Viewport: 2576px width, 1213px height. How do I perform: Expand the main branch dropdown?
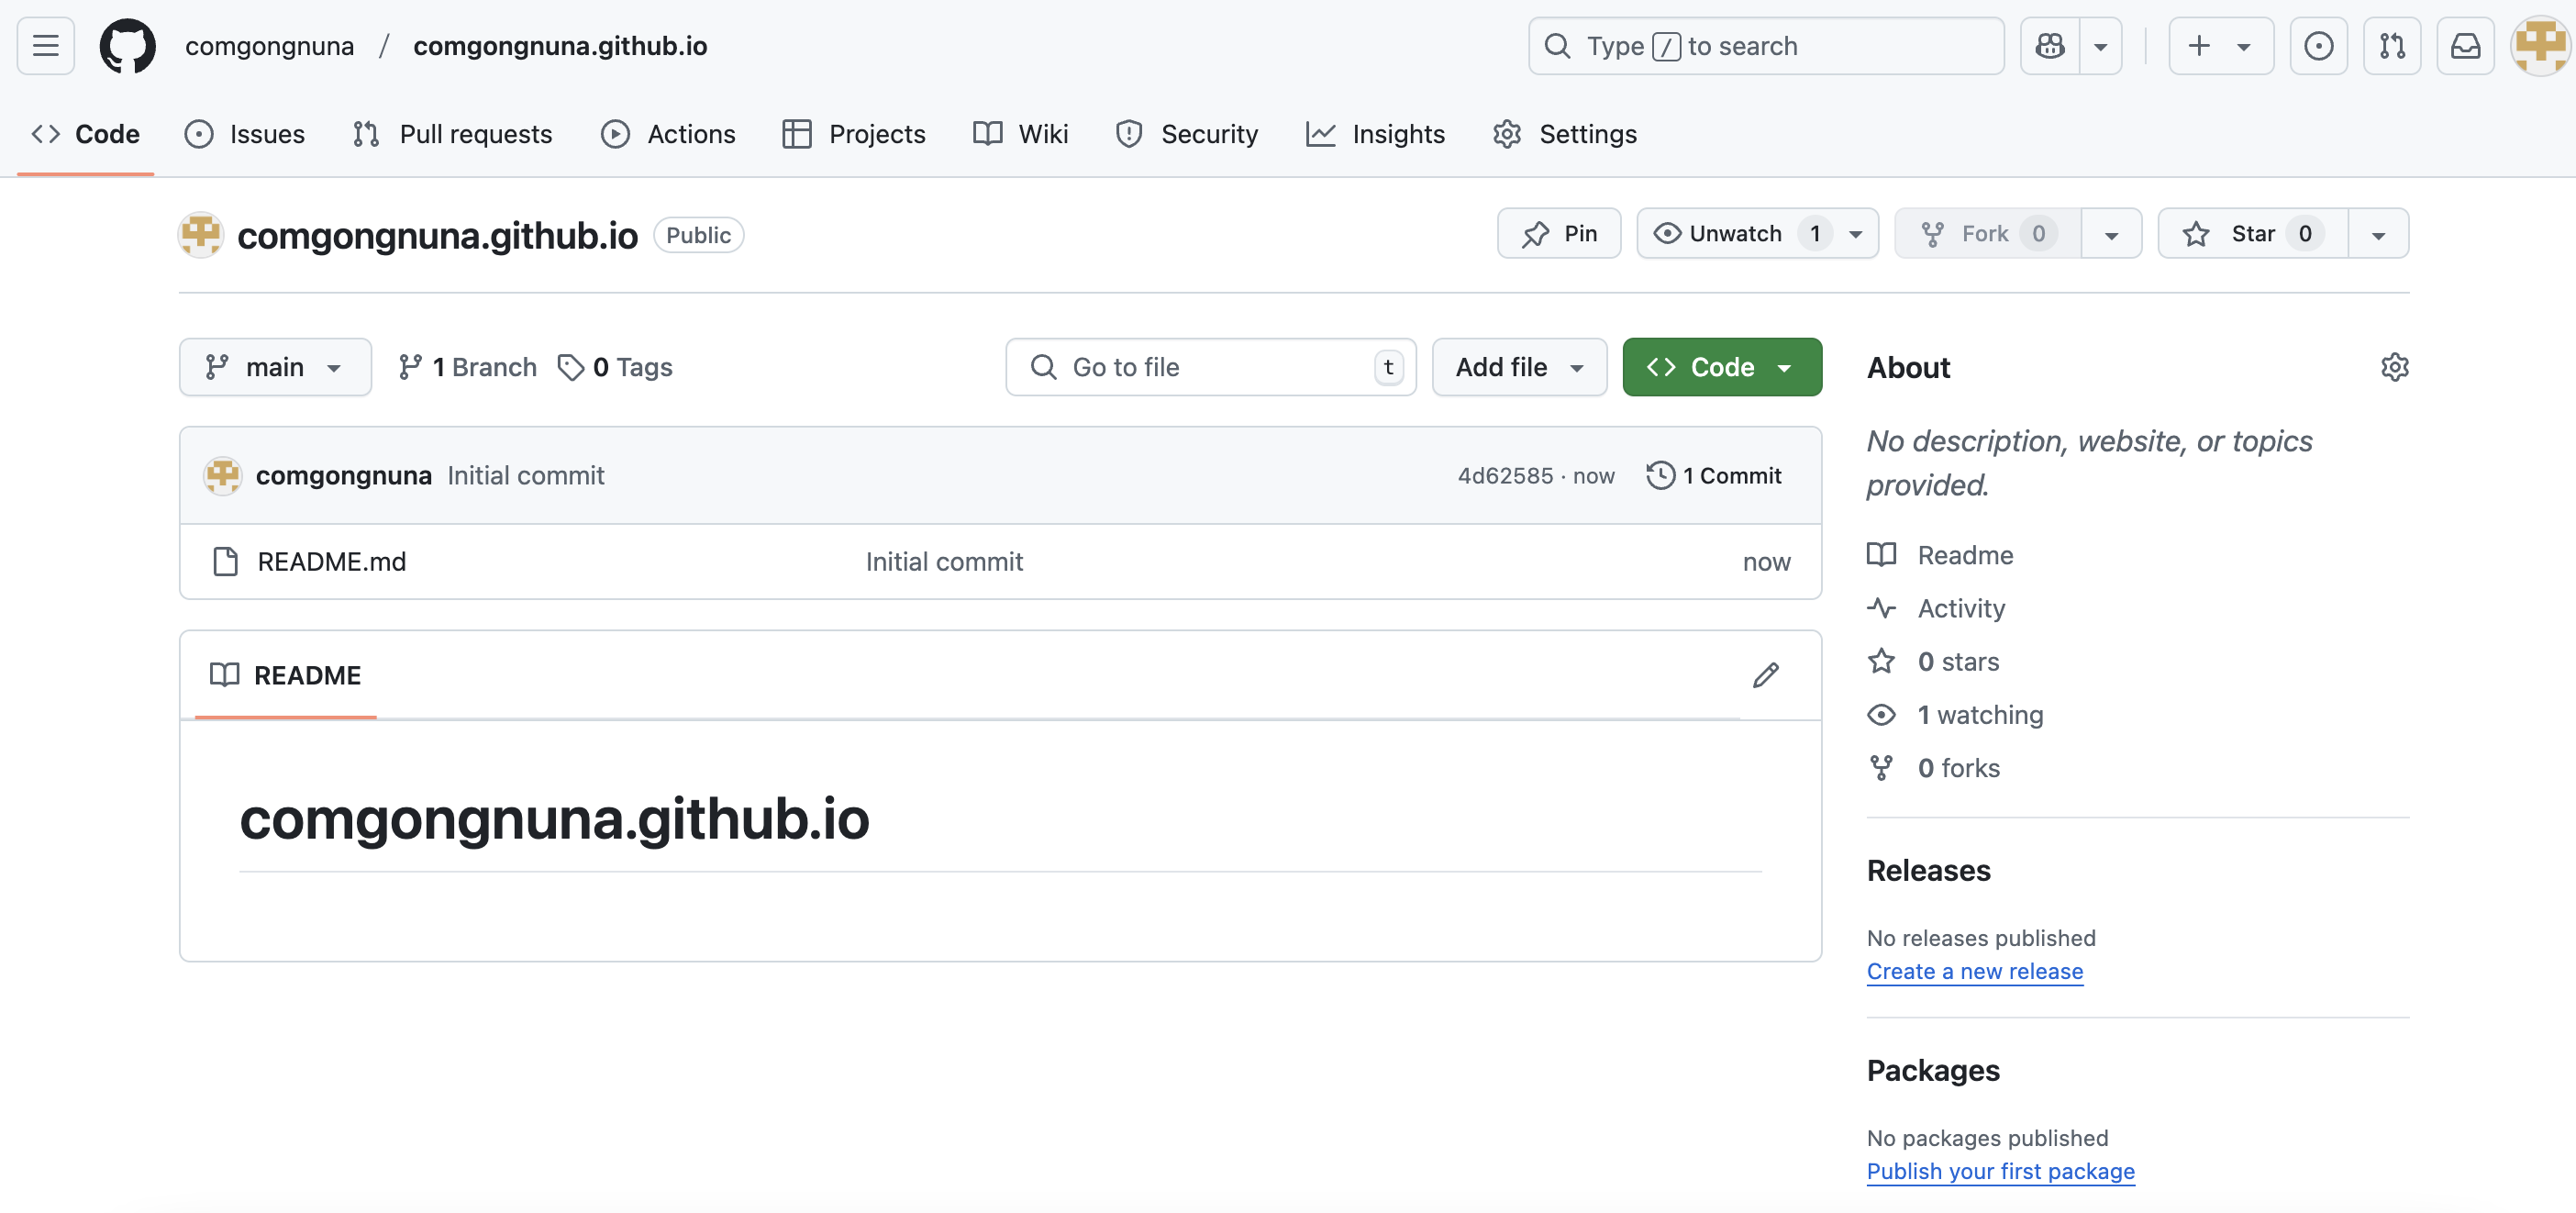click(x=275, y=367)
